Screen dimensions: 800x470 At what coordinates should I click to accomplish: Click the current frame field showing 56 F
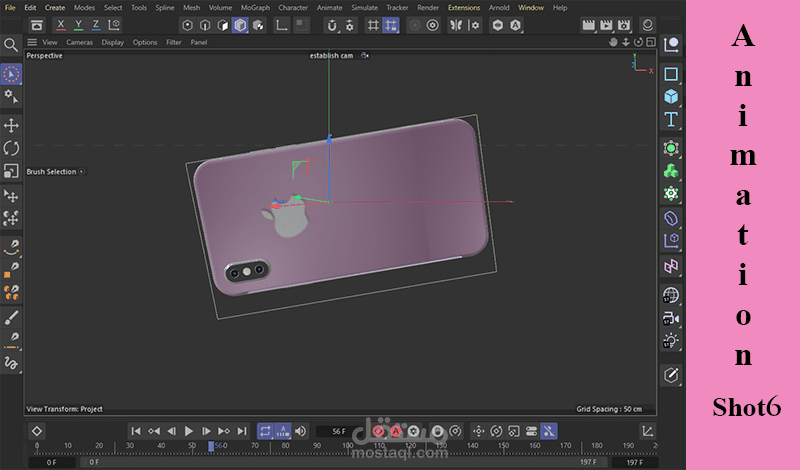click(339, 431)
